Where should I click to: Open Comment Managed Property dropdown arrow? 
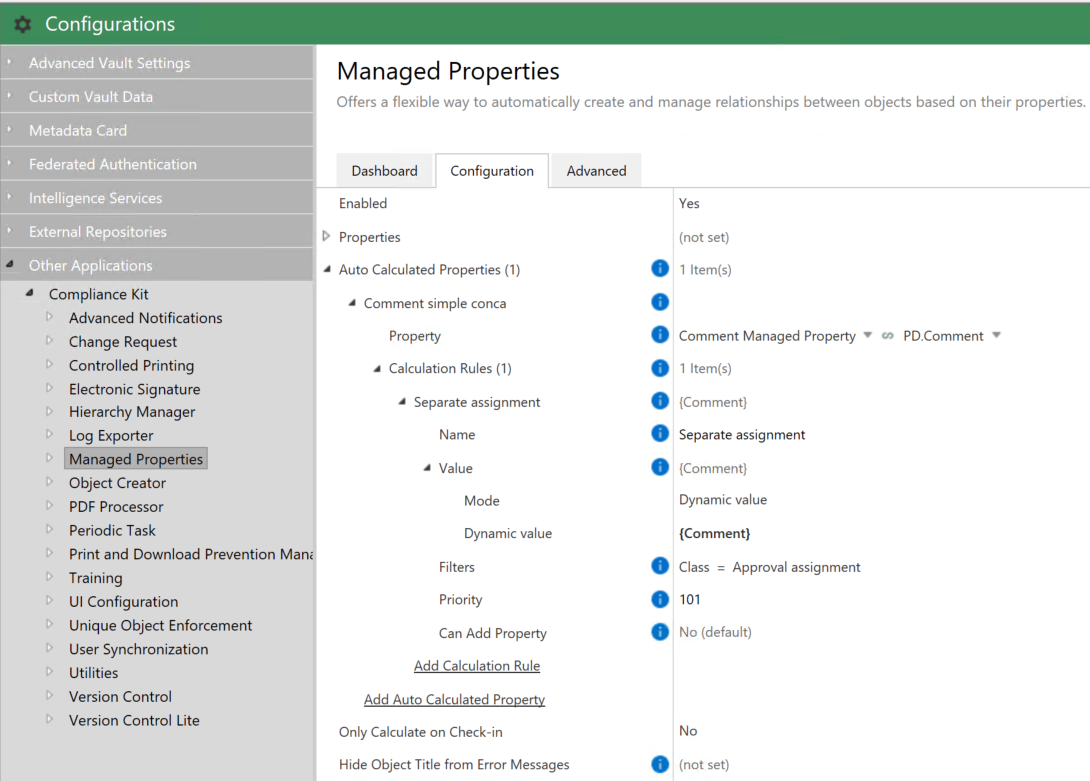[x=868, y=335]
